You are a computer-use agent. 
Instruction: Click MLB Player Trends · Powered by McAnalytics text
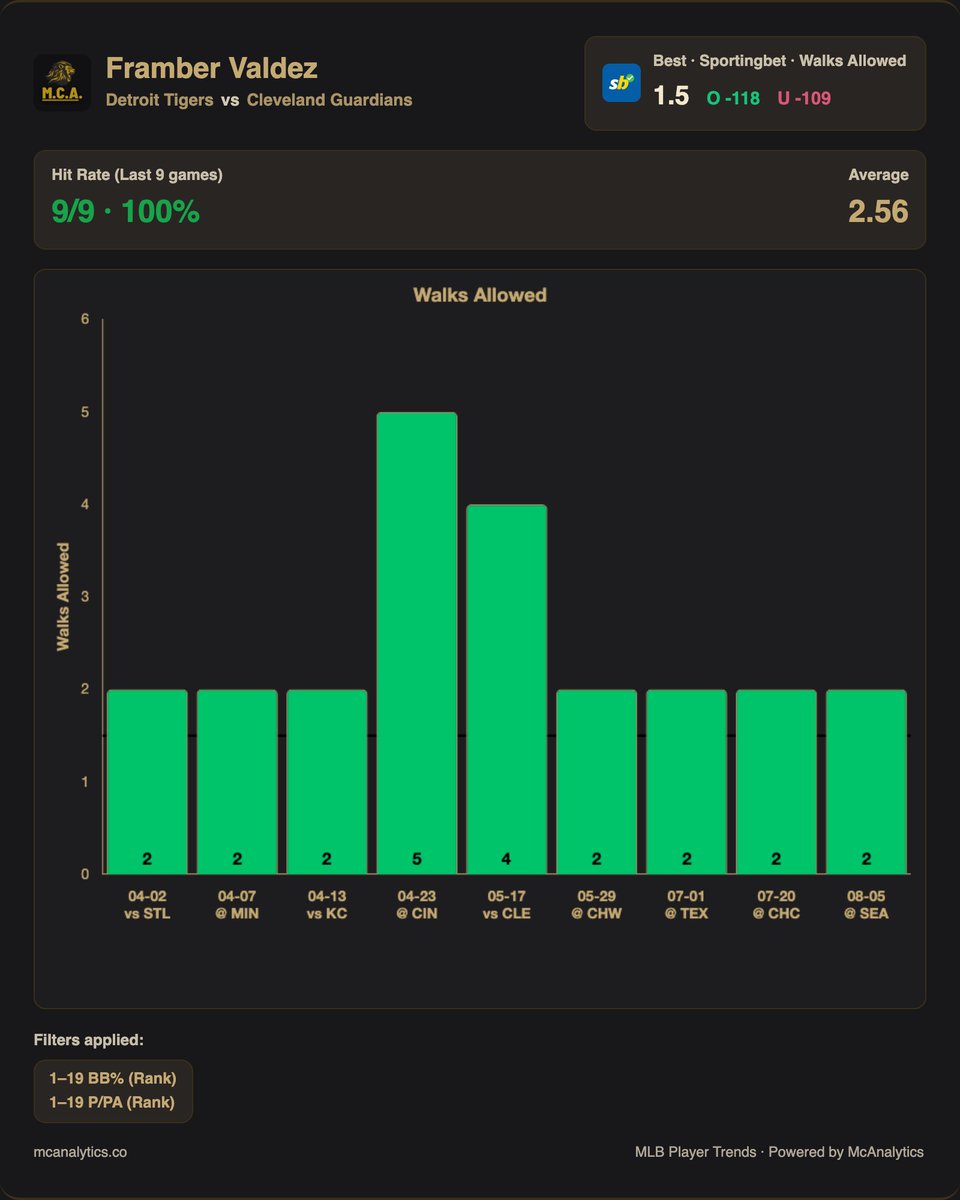click(x=779, y=1152)
